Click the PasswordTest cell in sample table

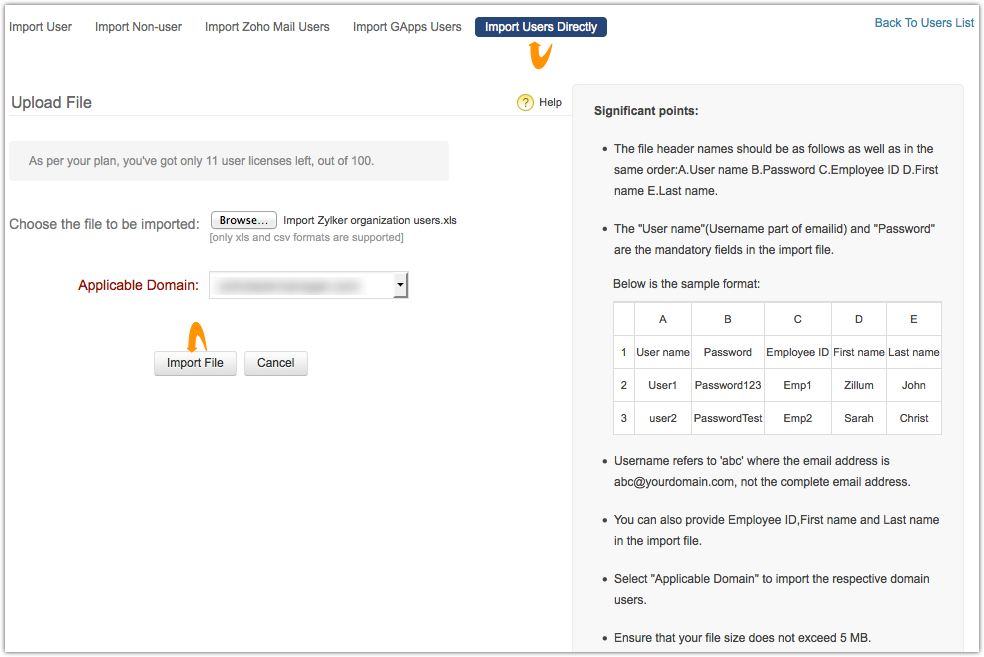[x=727, y=418]
